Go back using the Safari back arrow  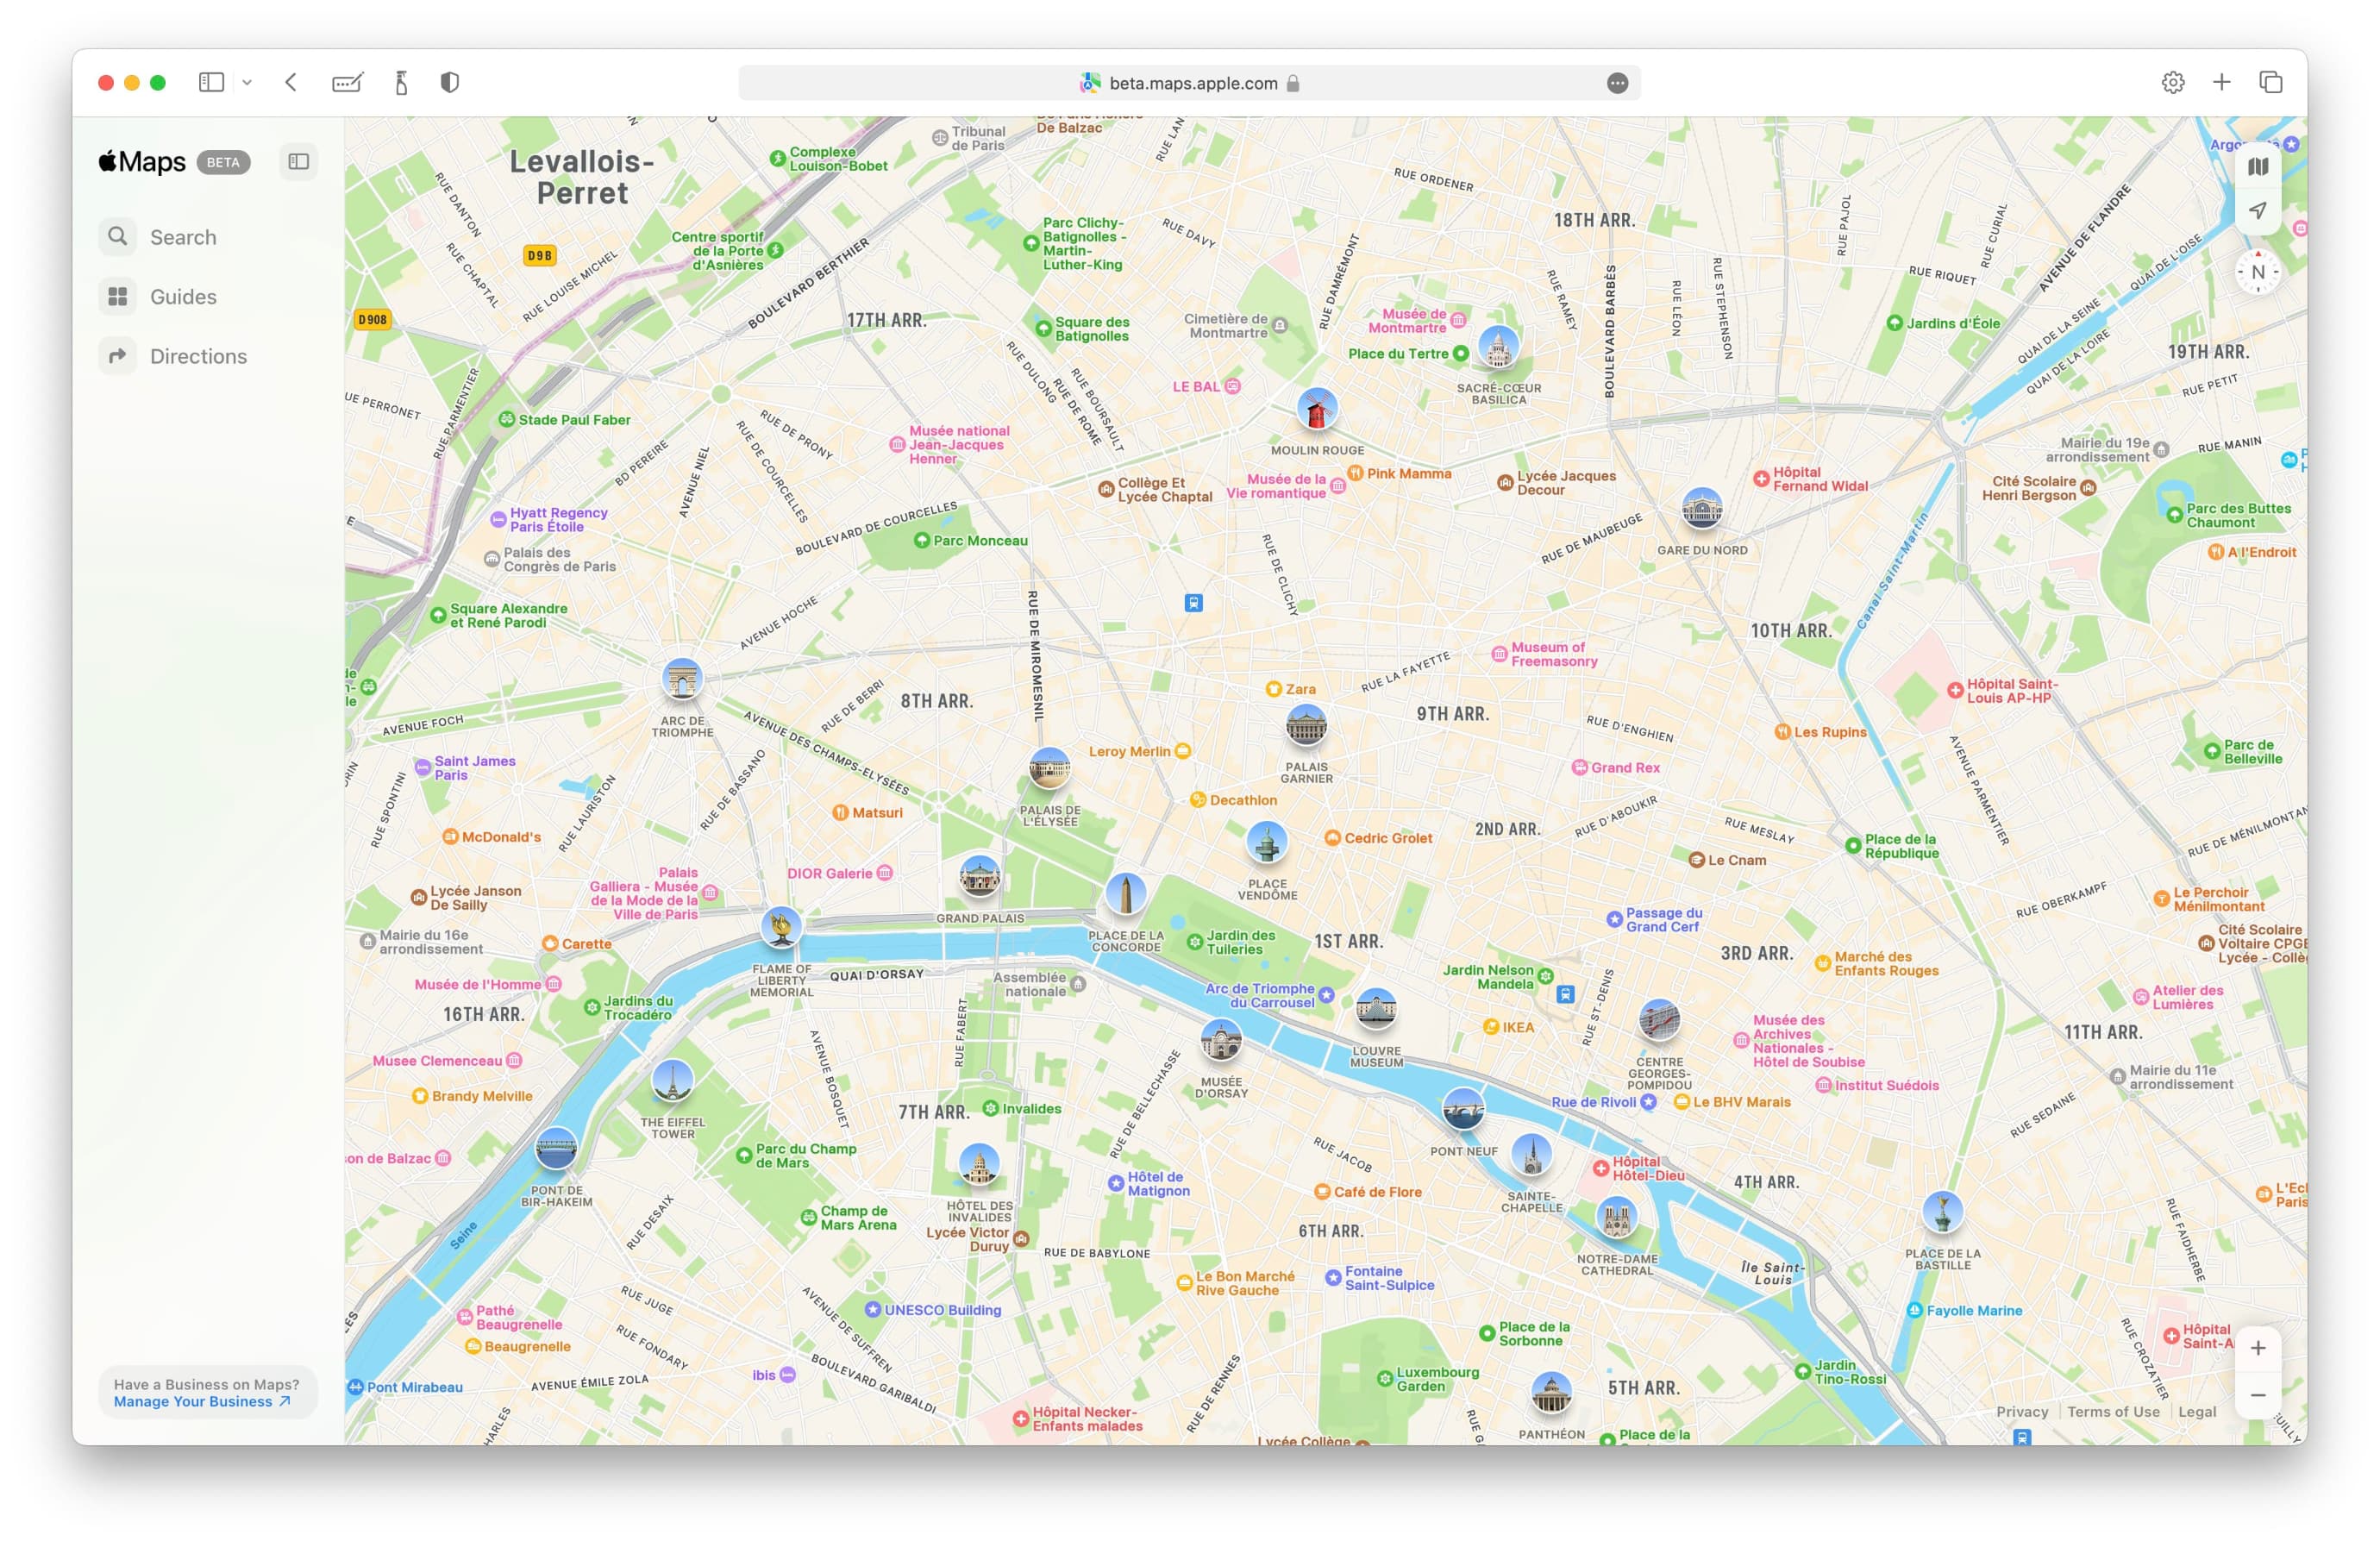(x=291, y=83)
